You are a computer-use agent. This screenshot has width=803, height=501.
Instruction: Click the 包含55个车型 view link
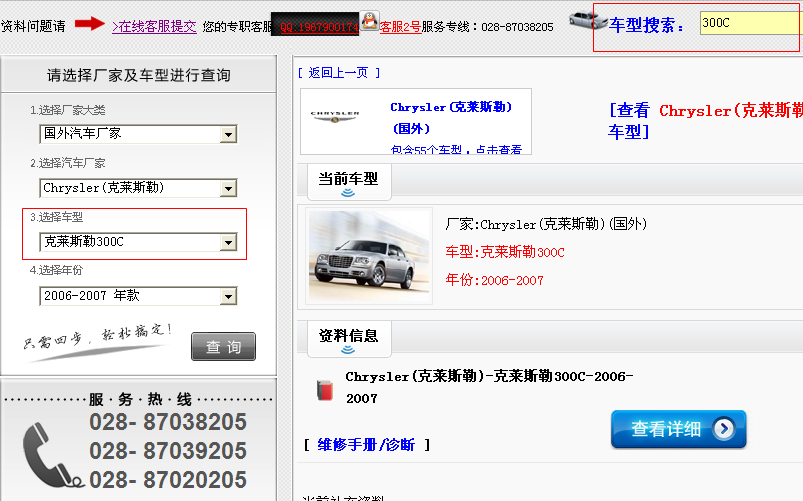pos(456,149)
